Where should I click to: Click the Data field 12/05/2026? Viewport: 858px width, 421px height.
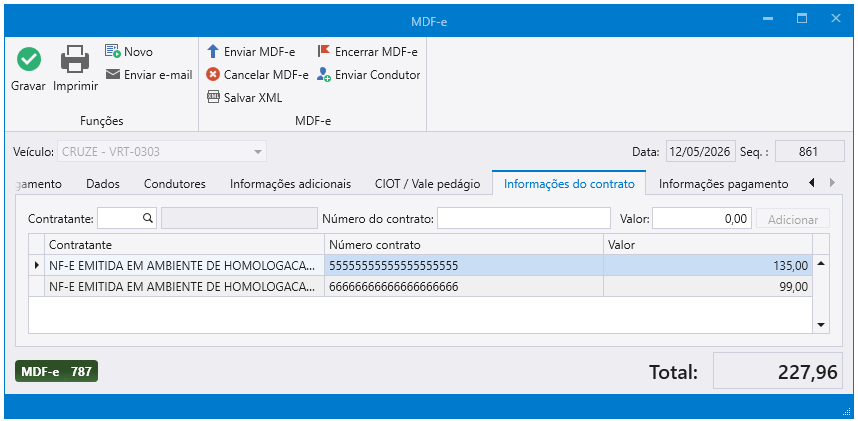coord(701,152)
